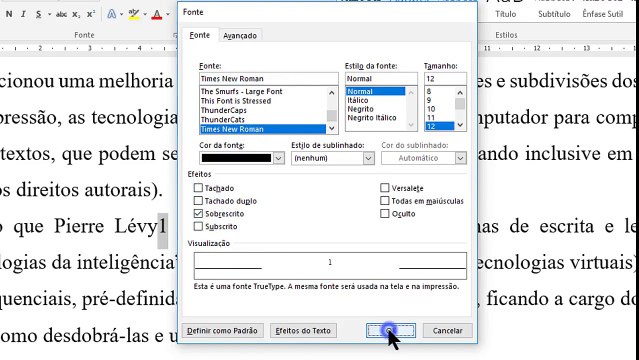
Task: Select Times New Roman in font list
Action: coord(262,129)
